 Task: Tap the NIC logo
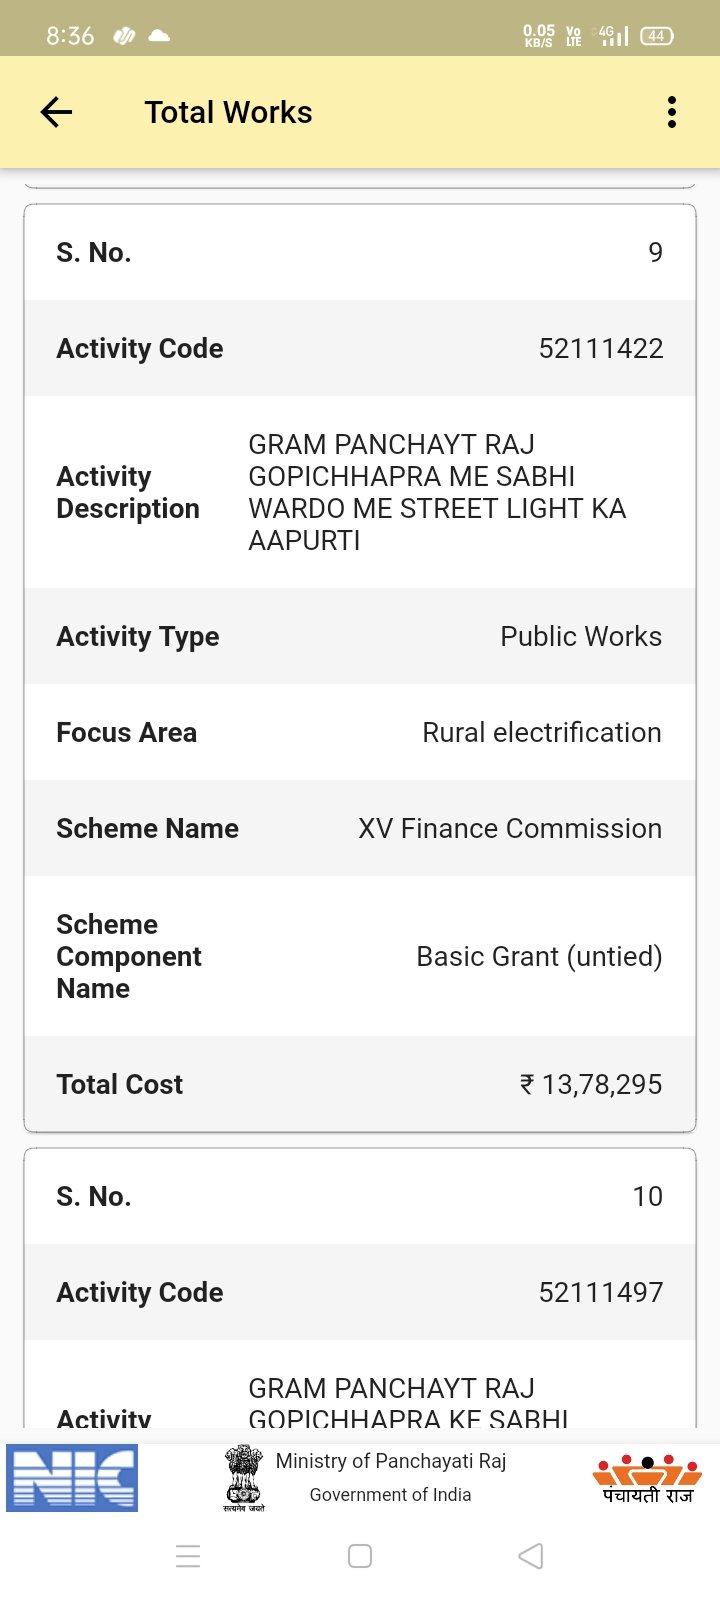click(72, 1478)
